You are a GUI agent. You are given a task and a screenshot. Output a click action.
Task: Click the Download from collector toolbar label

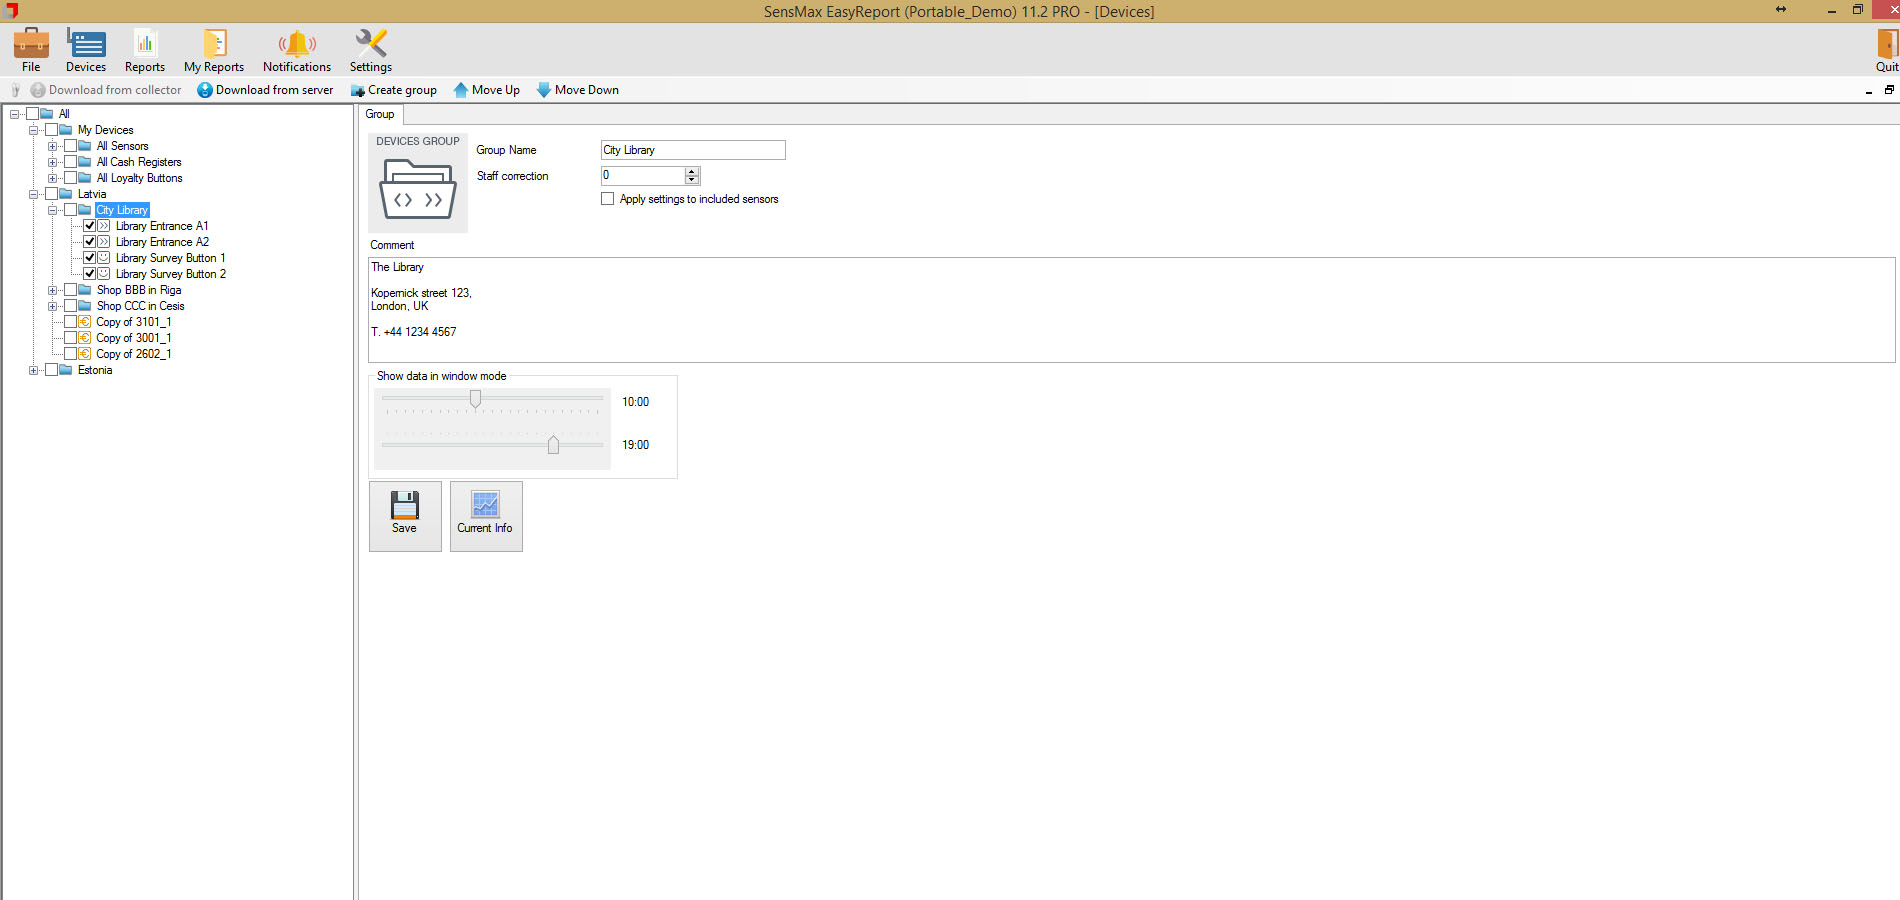click(x=115, y=90)
